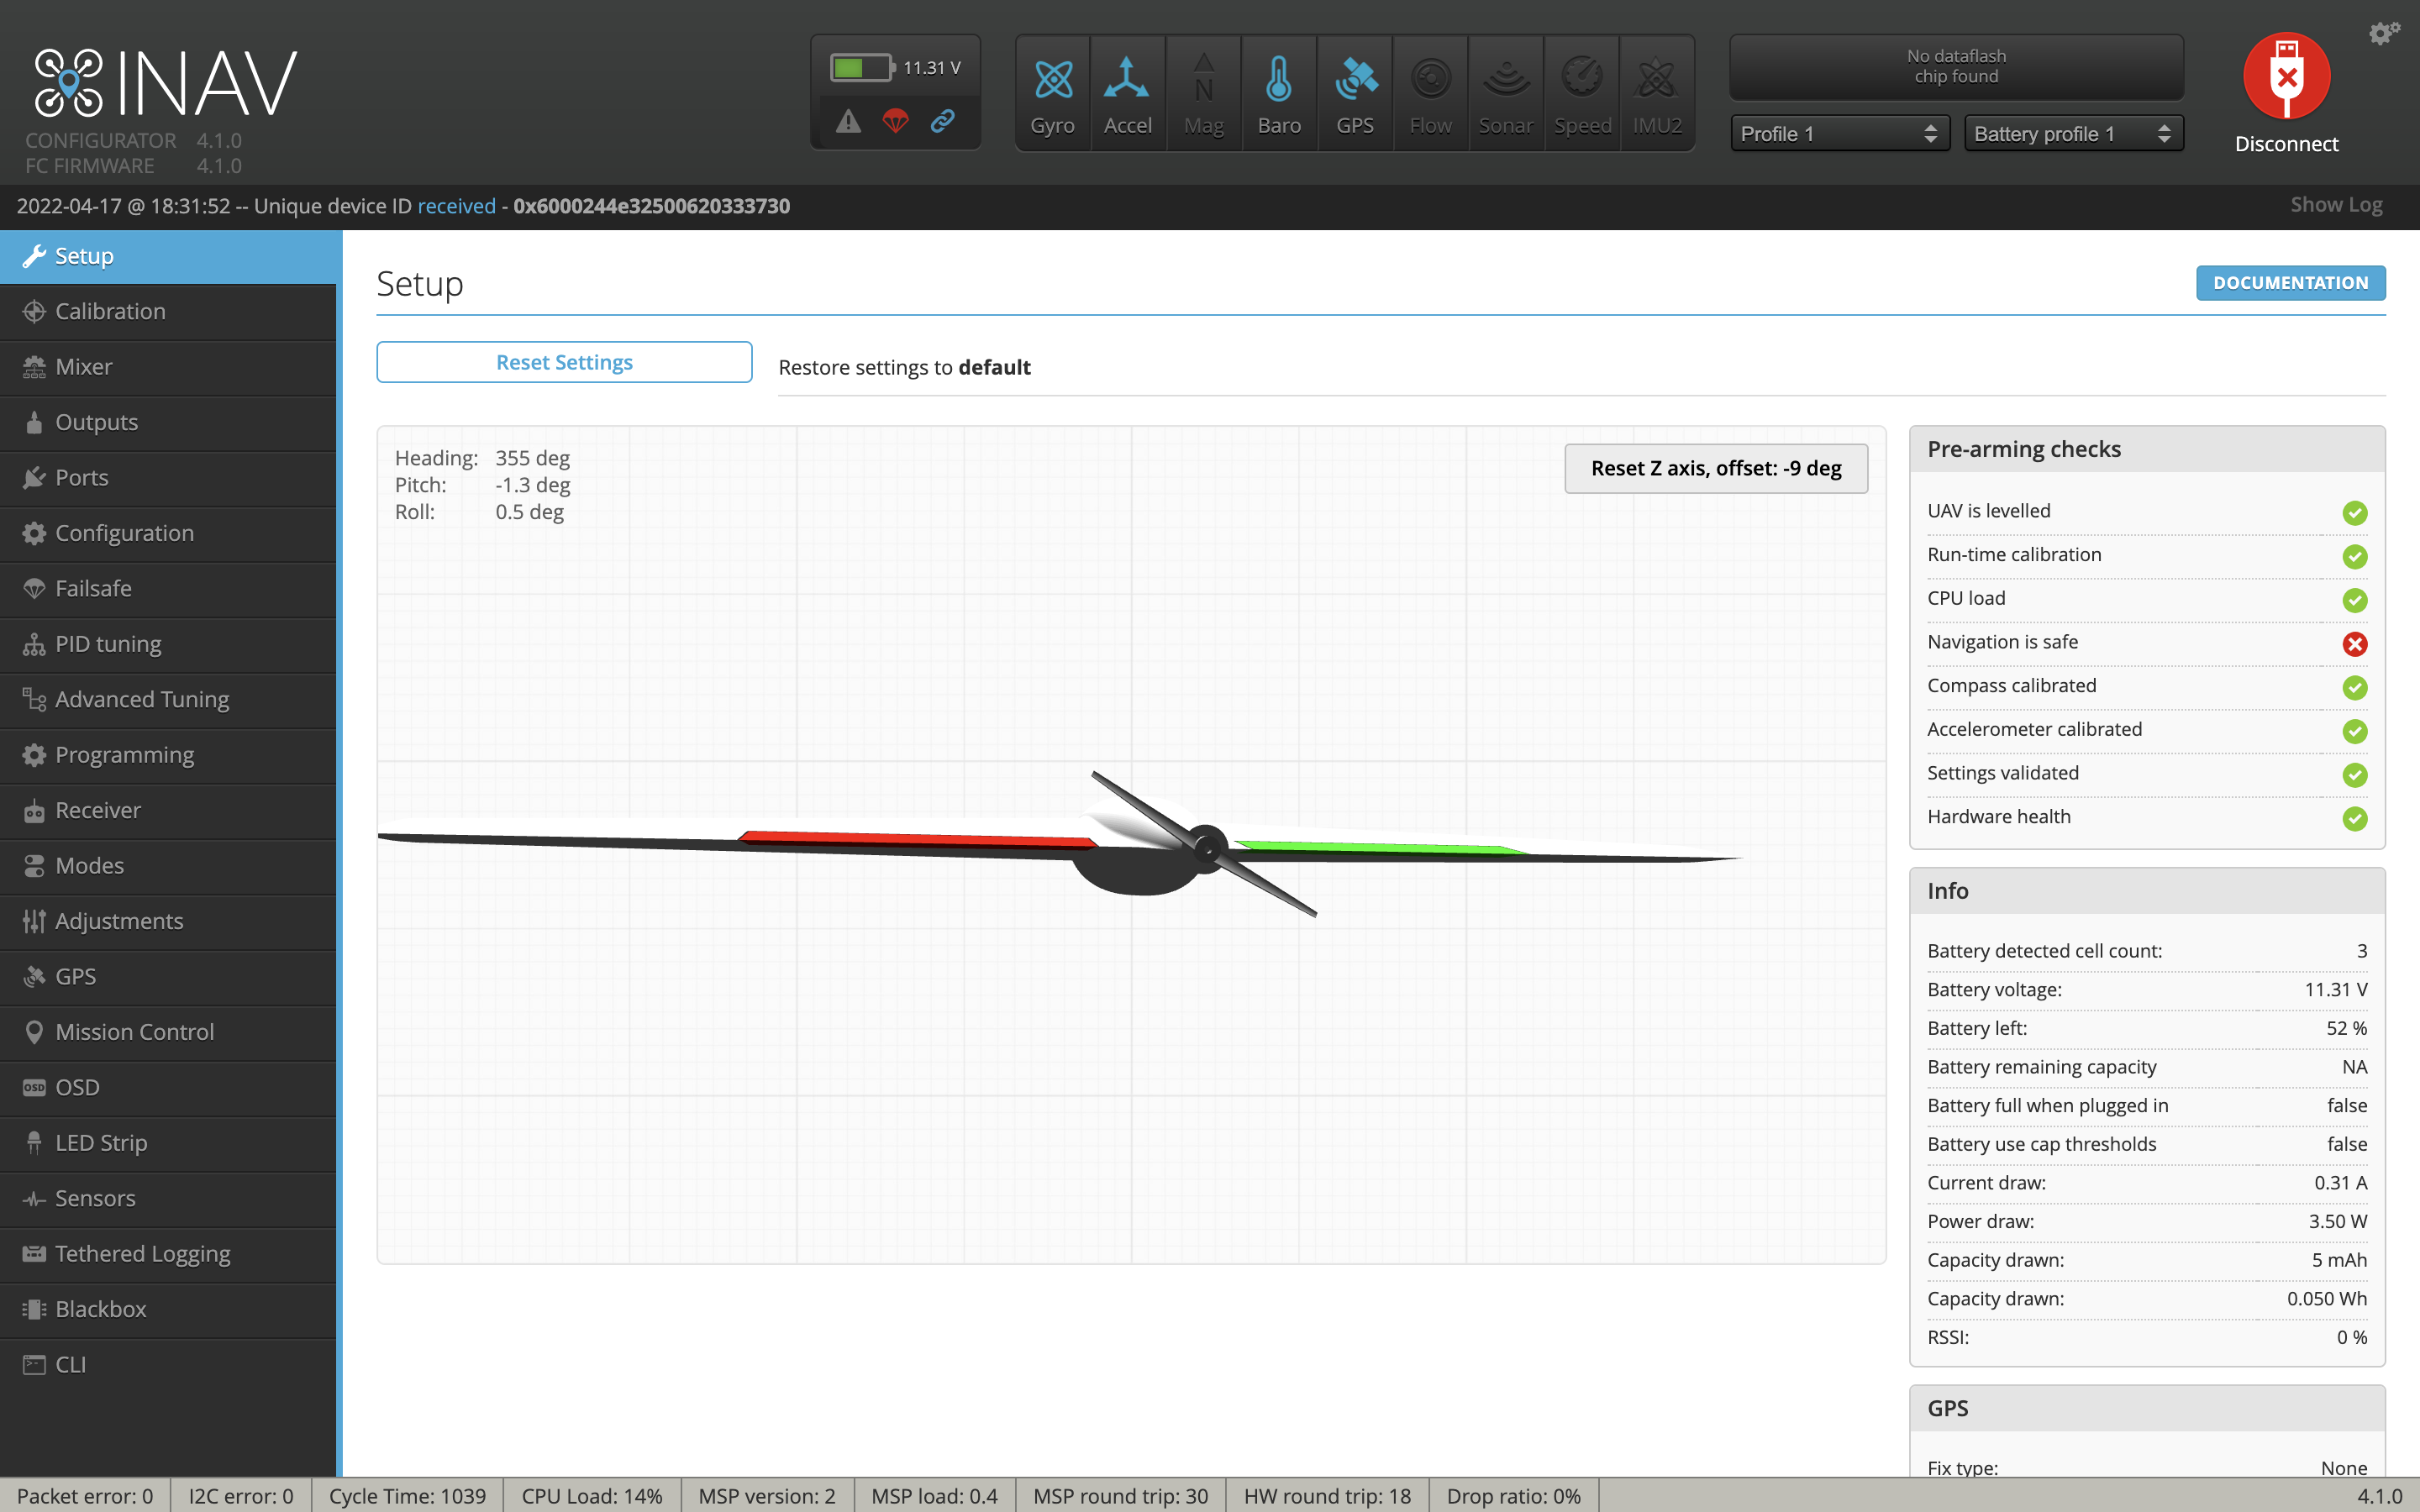Open settings gear icon in top corner
The image size is (2420, 1512).
click(2383, 34)
